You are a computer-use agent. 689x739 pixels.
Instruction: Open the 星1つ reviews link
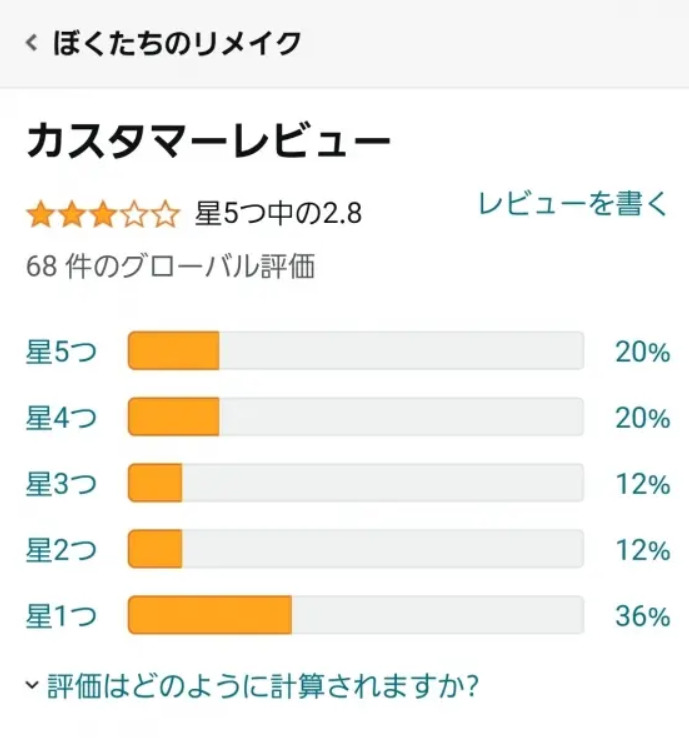pos(61,616)
